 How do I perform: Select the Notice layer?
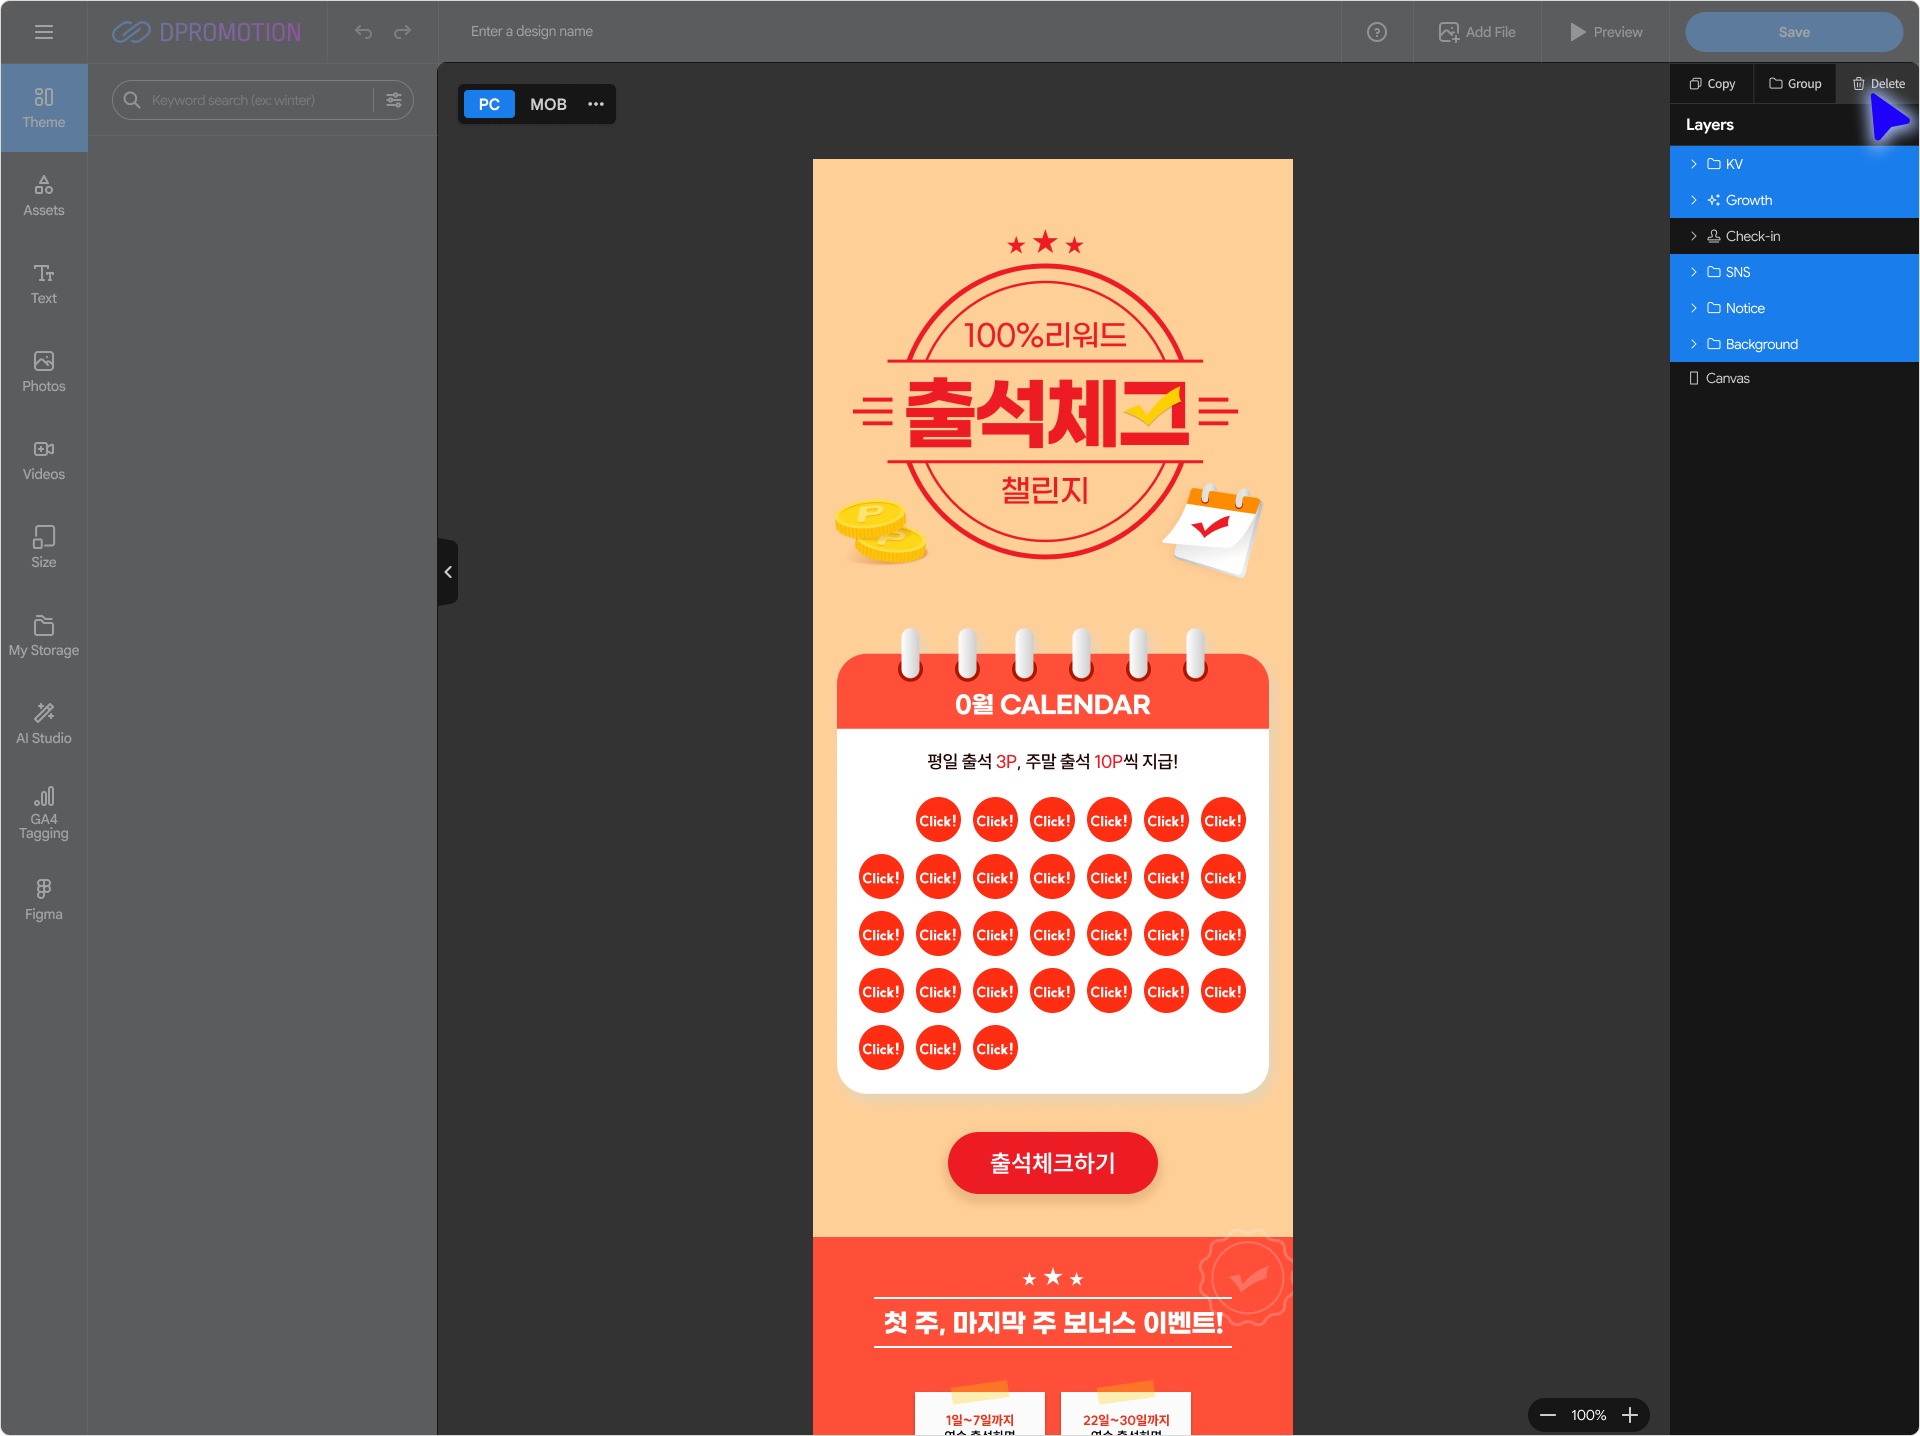click(x=1794, y=308)
